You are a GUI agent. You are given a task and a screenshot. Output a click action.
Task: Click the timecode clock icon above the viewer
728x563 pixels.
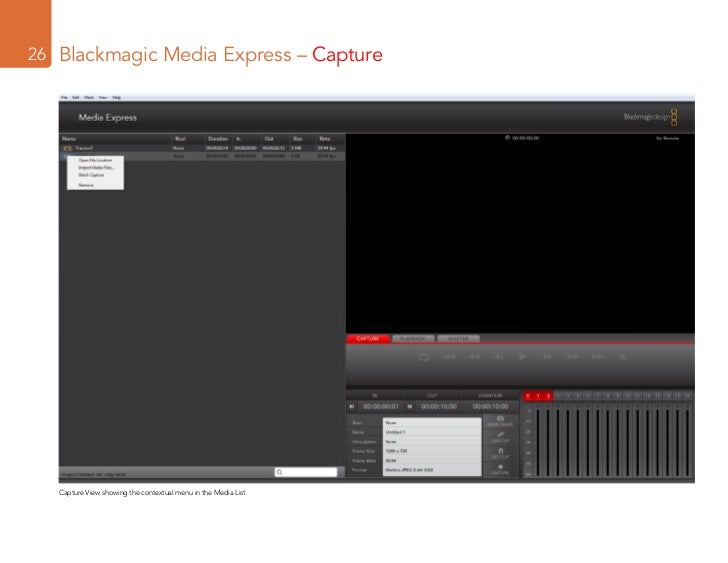click(x=507, y=138)
